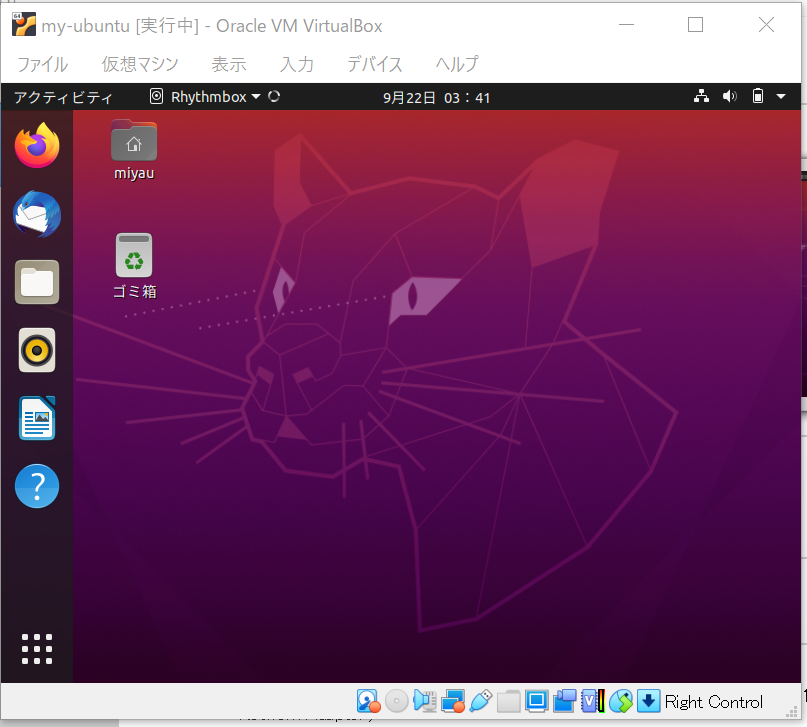Open the 仮想マシン menu
807x727 pixels.
(x=140, y=64)
